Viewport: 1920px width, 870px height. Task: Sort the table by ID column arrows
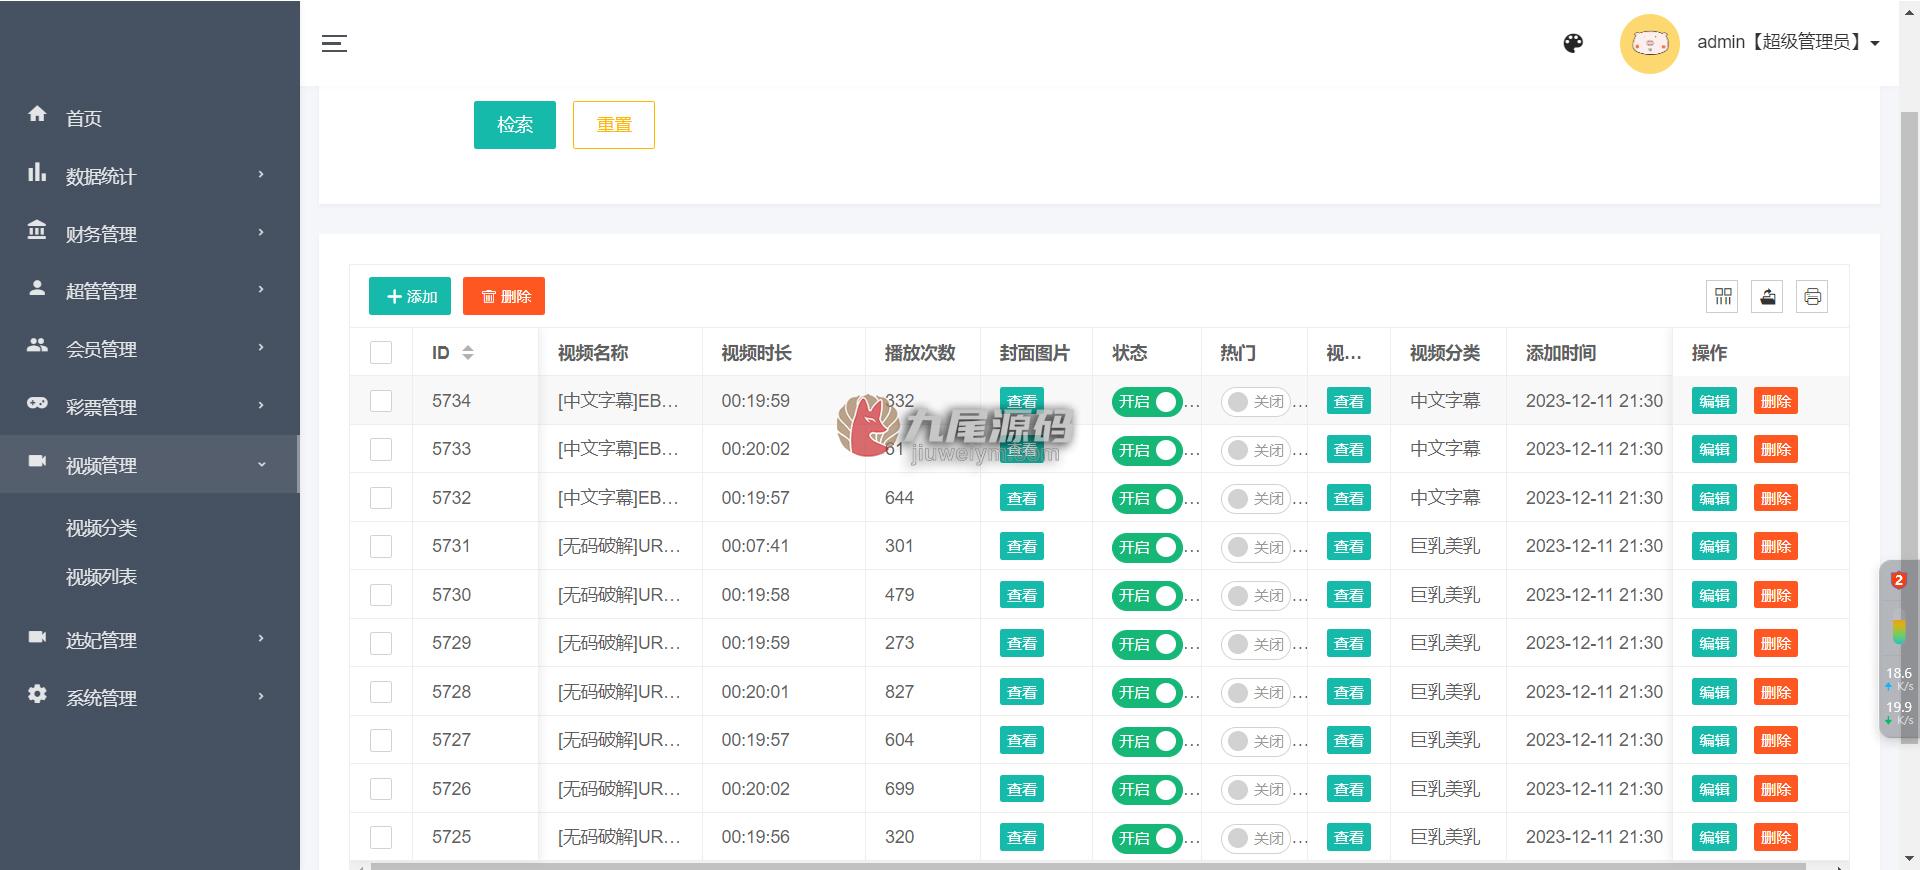467,353
